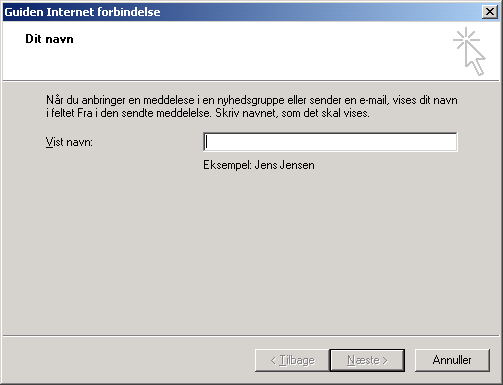Viewport: 503px width, 385px height.
Task: Select the Vist navn label
Action: click(x=69, y=142)
